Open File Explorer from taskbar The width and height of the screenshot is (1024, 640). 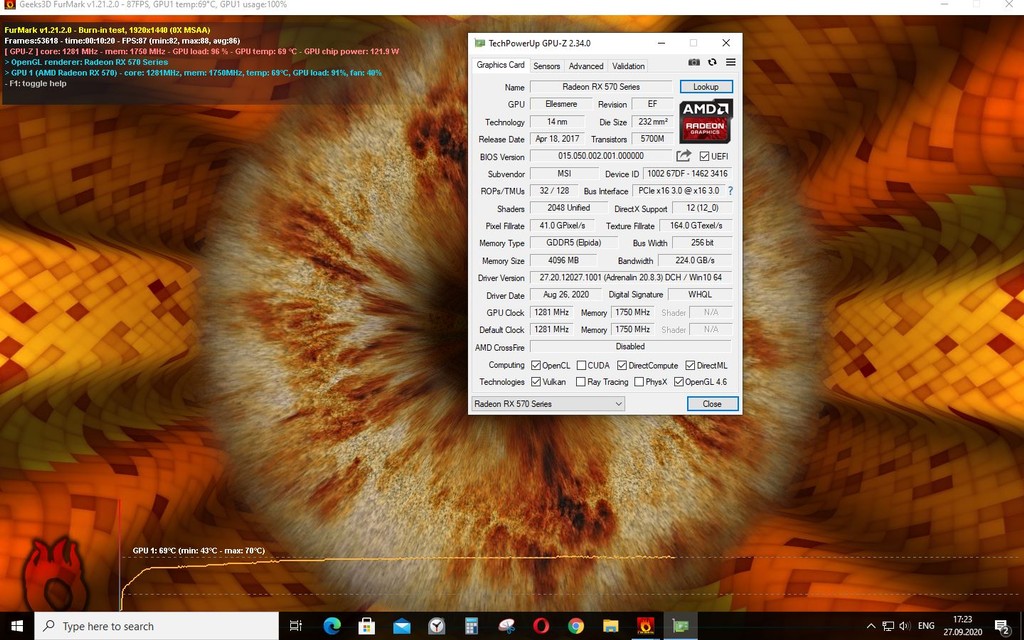point(611,626)
